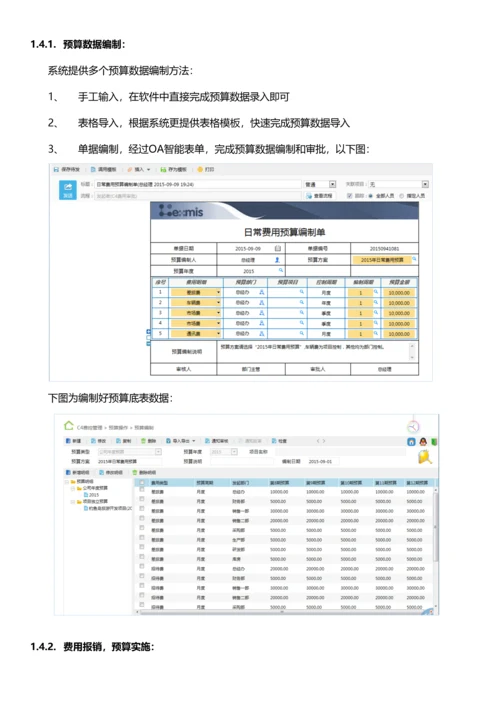Open the 插入 insert dropdown in toolbar
Viewport: 500px width, 707px height.
click(x=138, y=170)
